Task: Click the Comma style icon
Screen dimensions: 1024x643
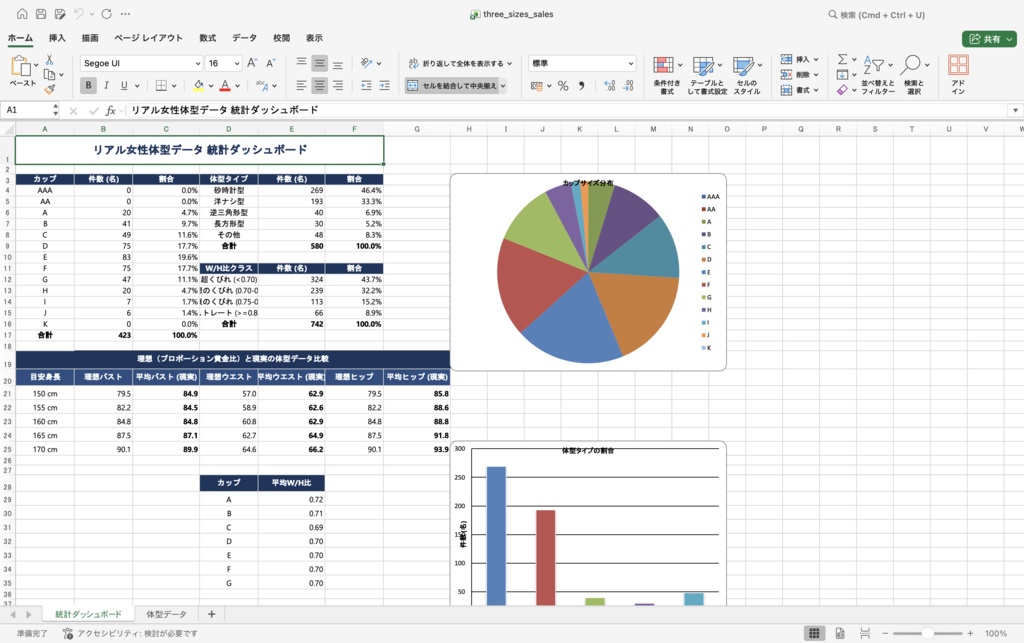Action: pyautogui.click(x=581, y=86)
